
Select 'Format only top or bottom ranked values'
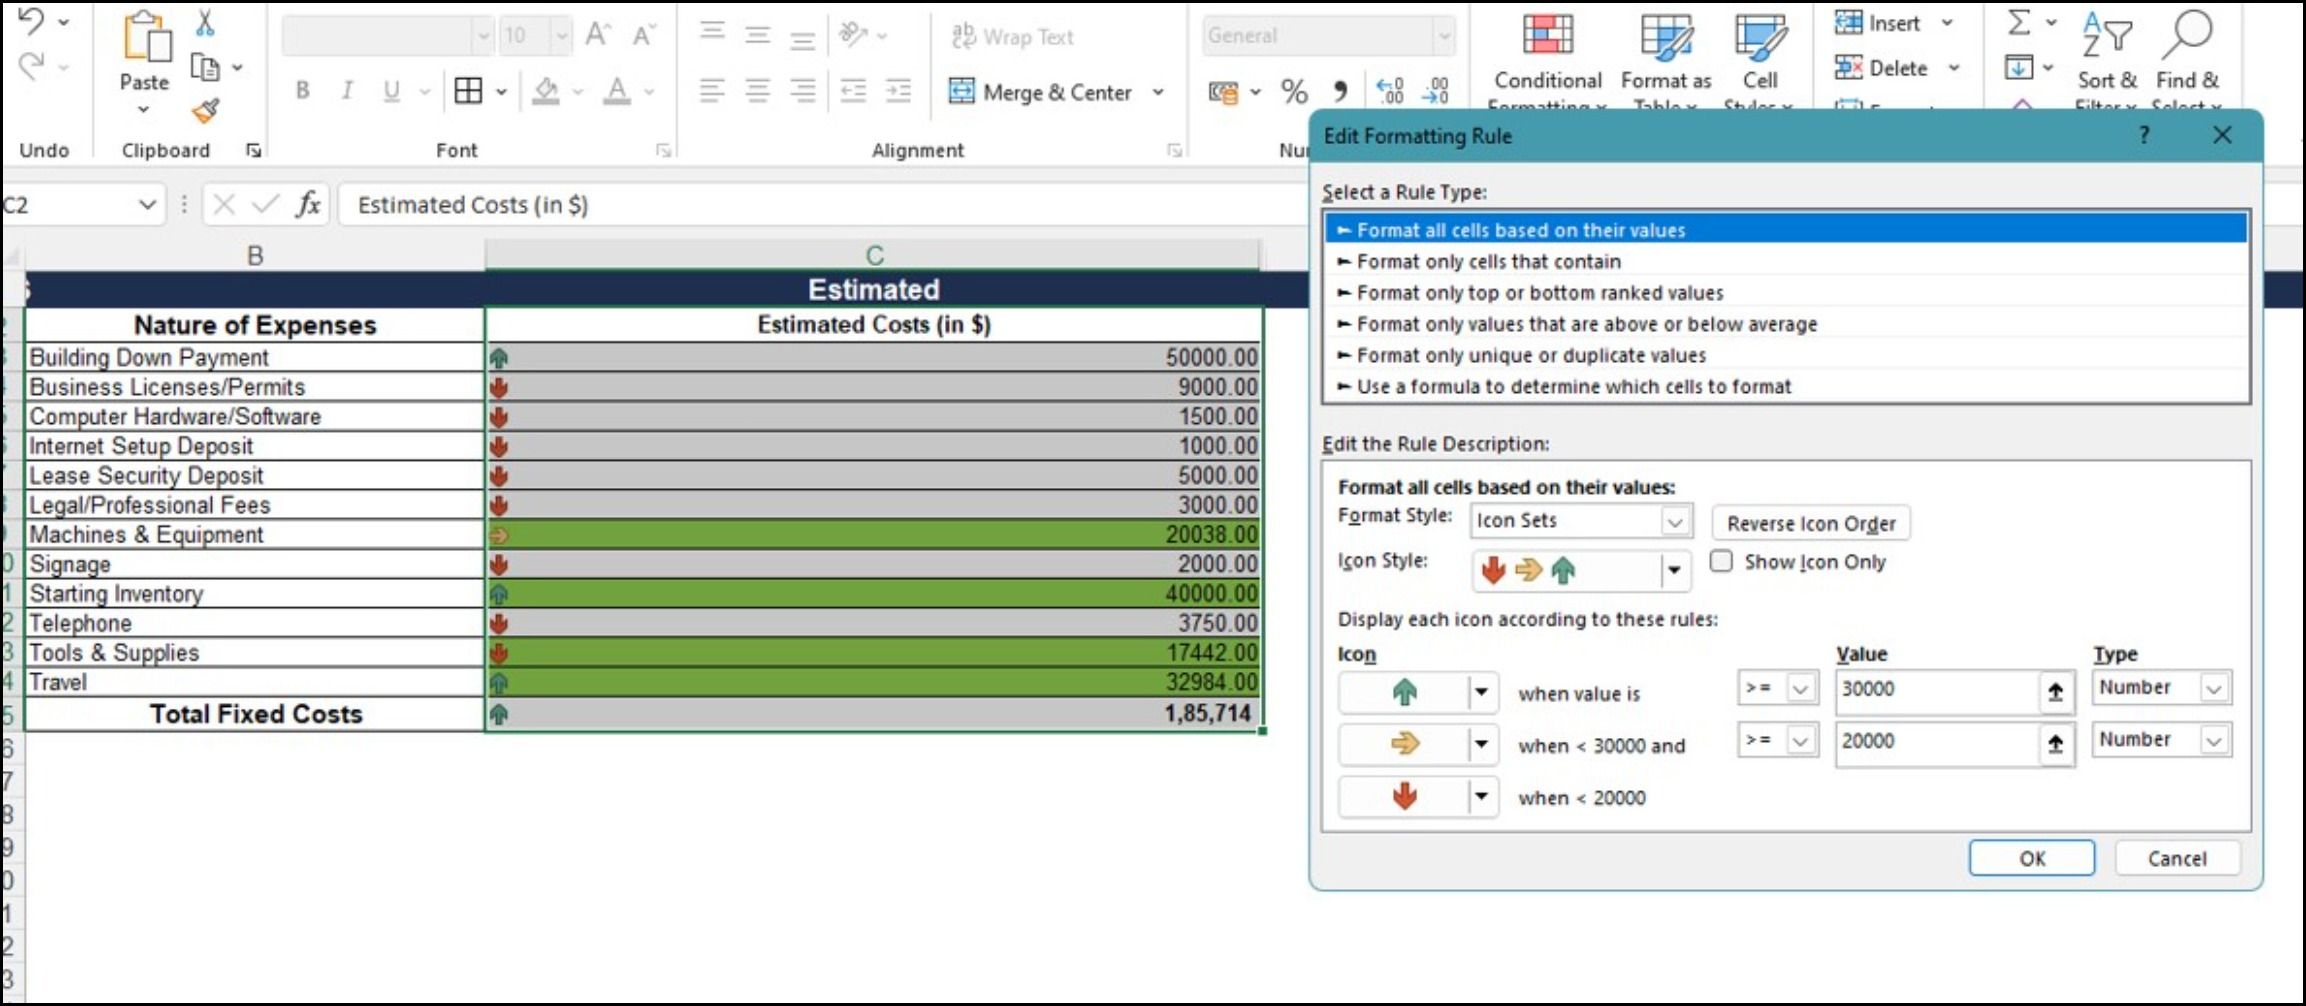tap(1786, 292)
